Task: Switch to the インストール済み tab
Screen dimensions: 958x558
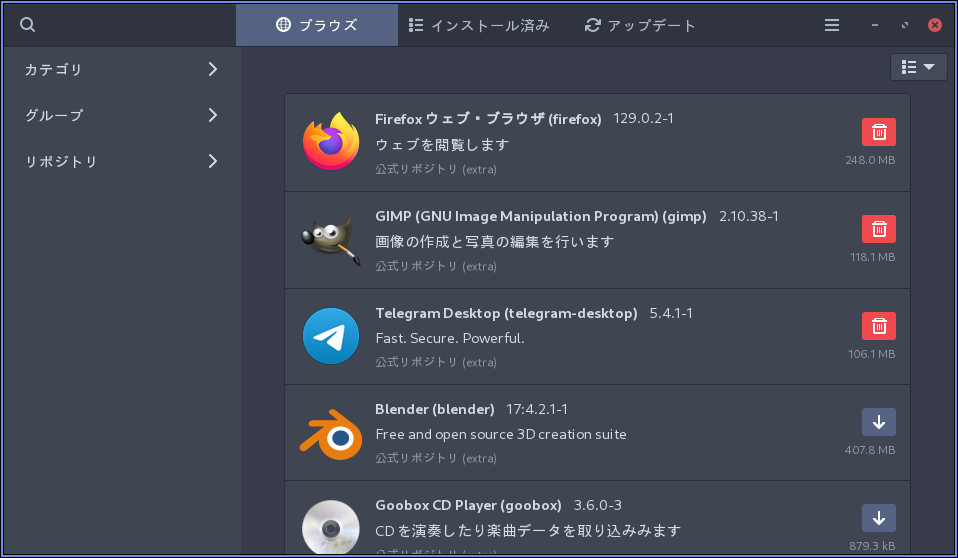Action: 479,25
